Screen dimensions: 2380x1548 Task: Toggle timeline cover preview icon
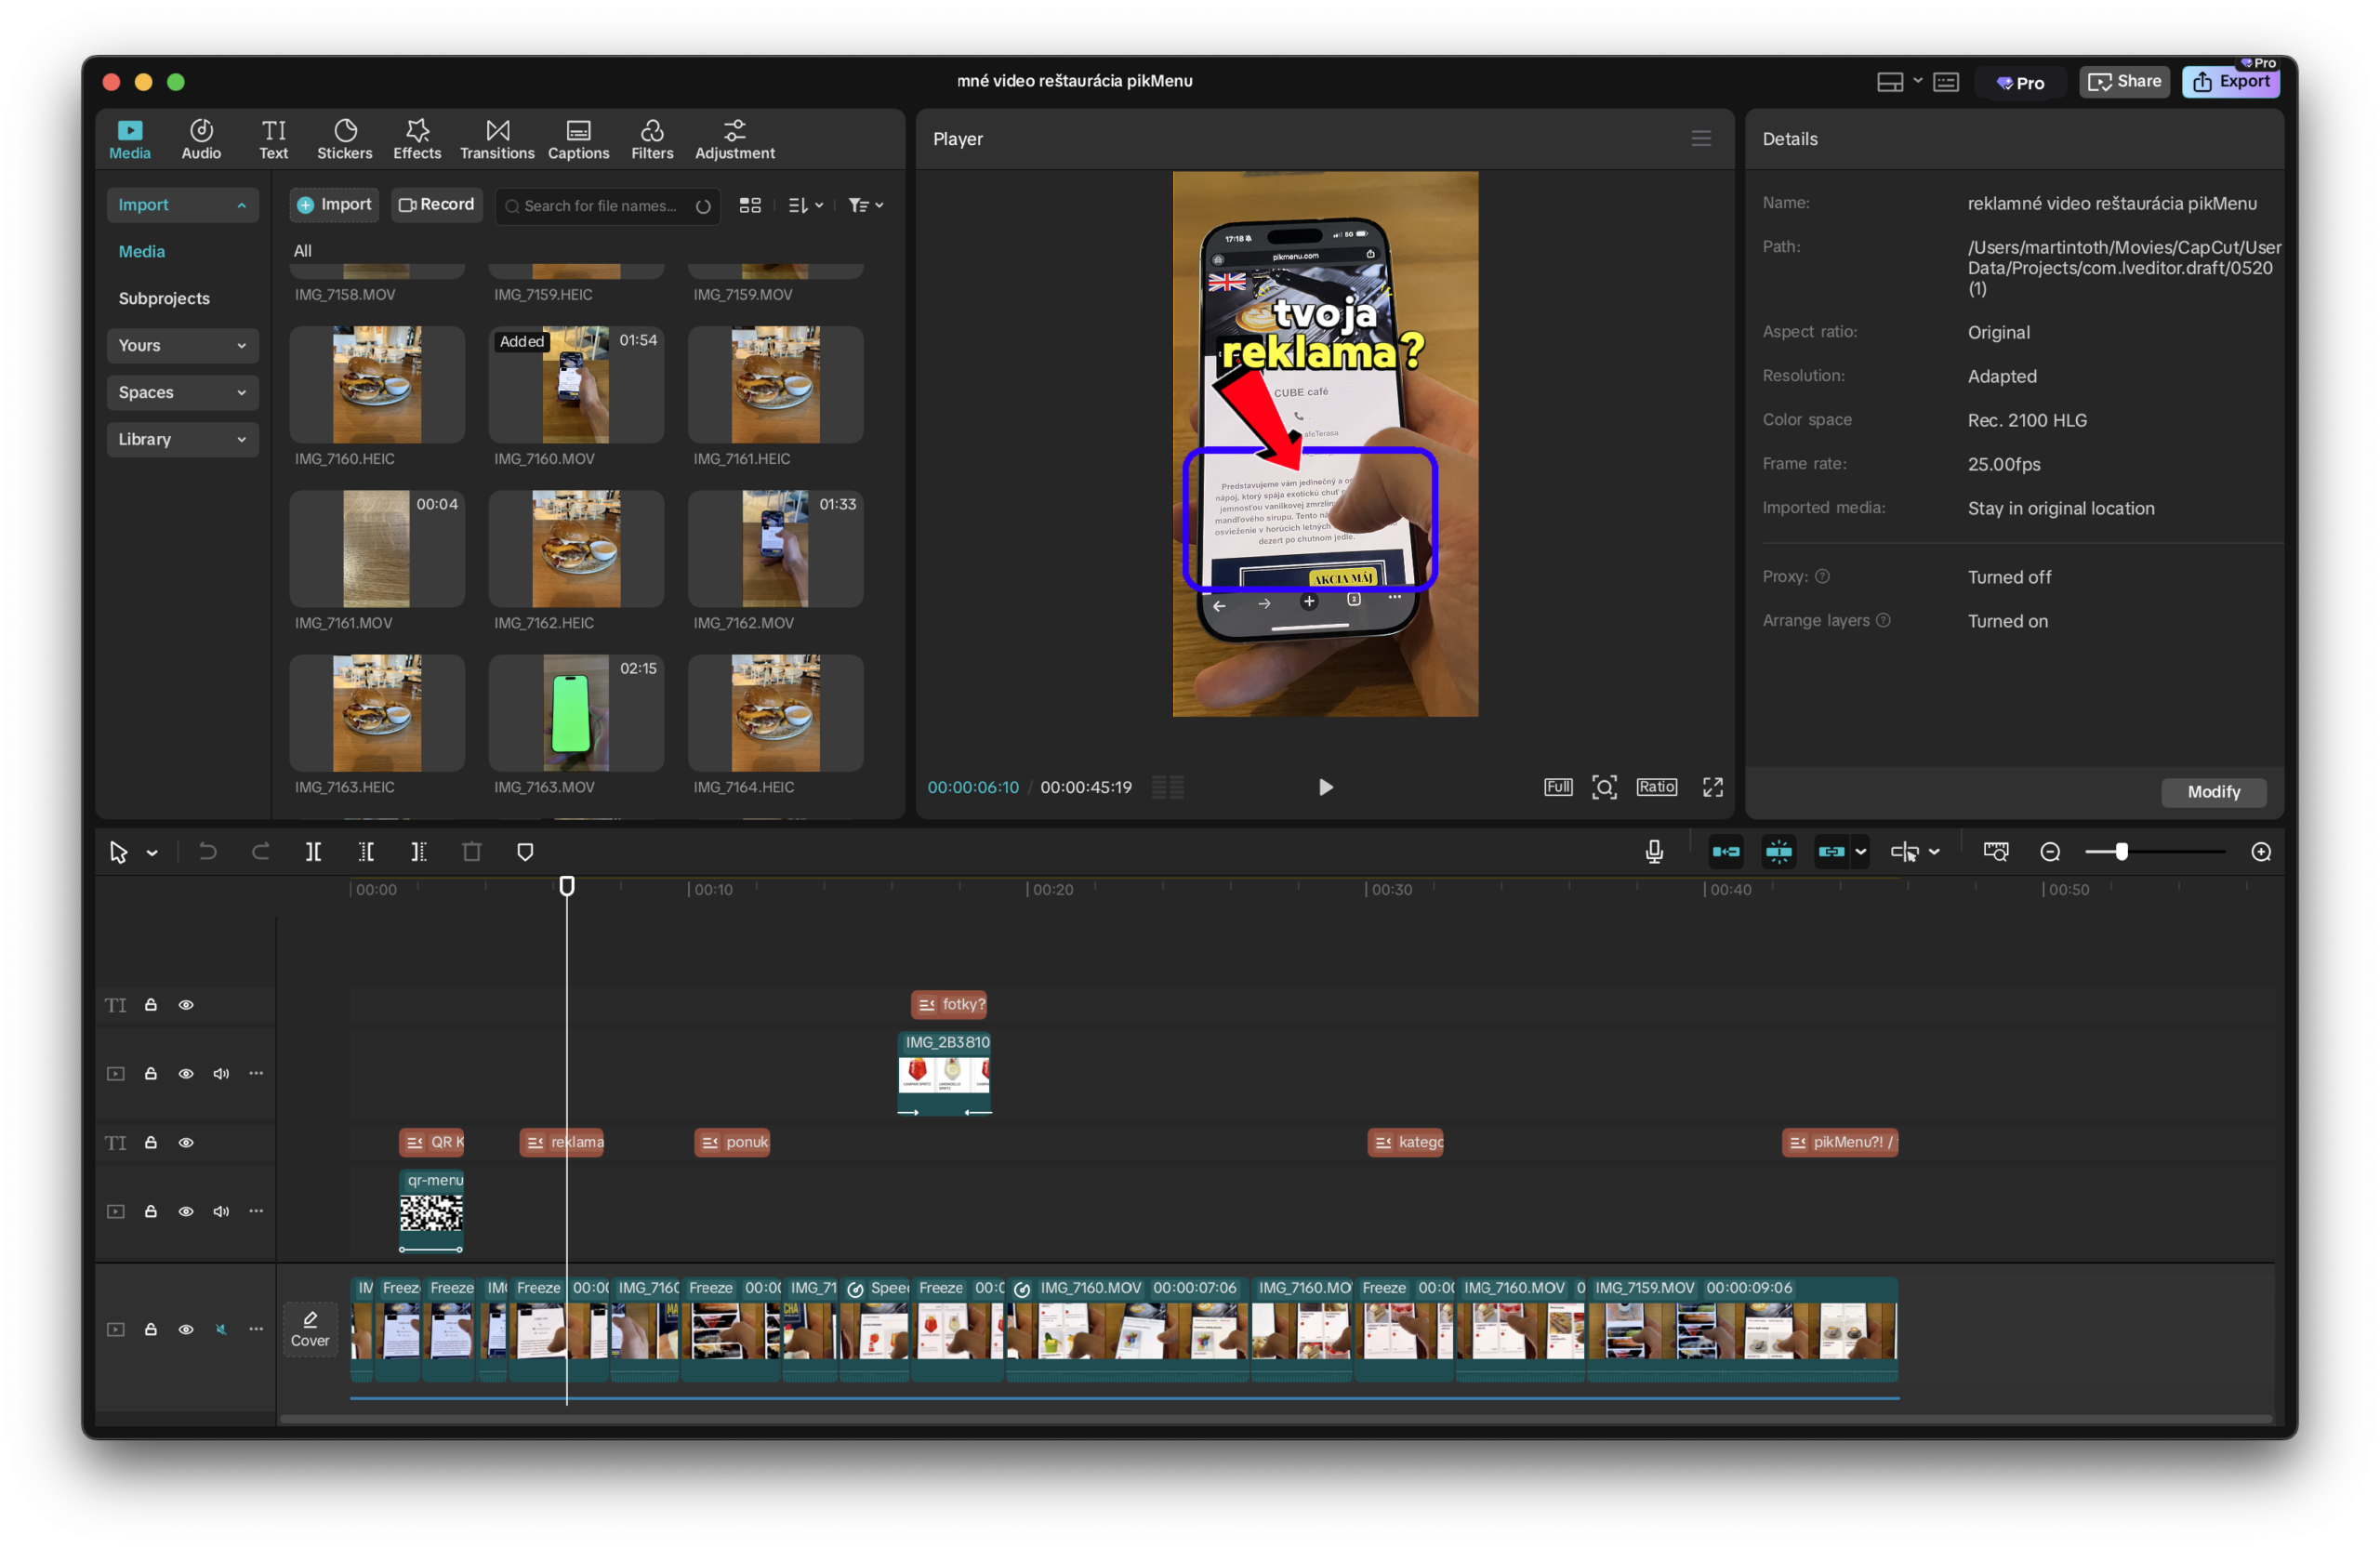(x=1995, y=852)
